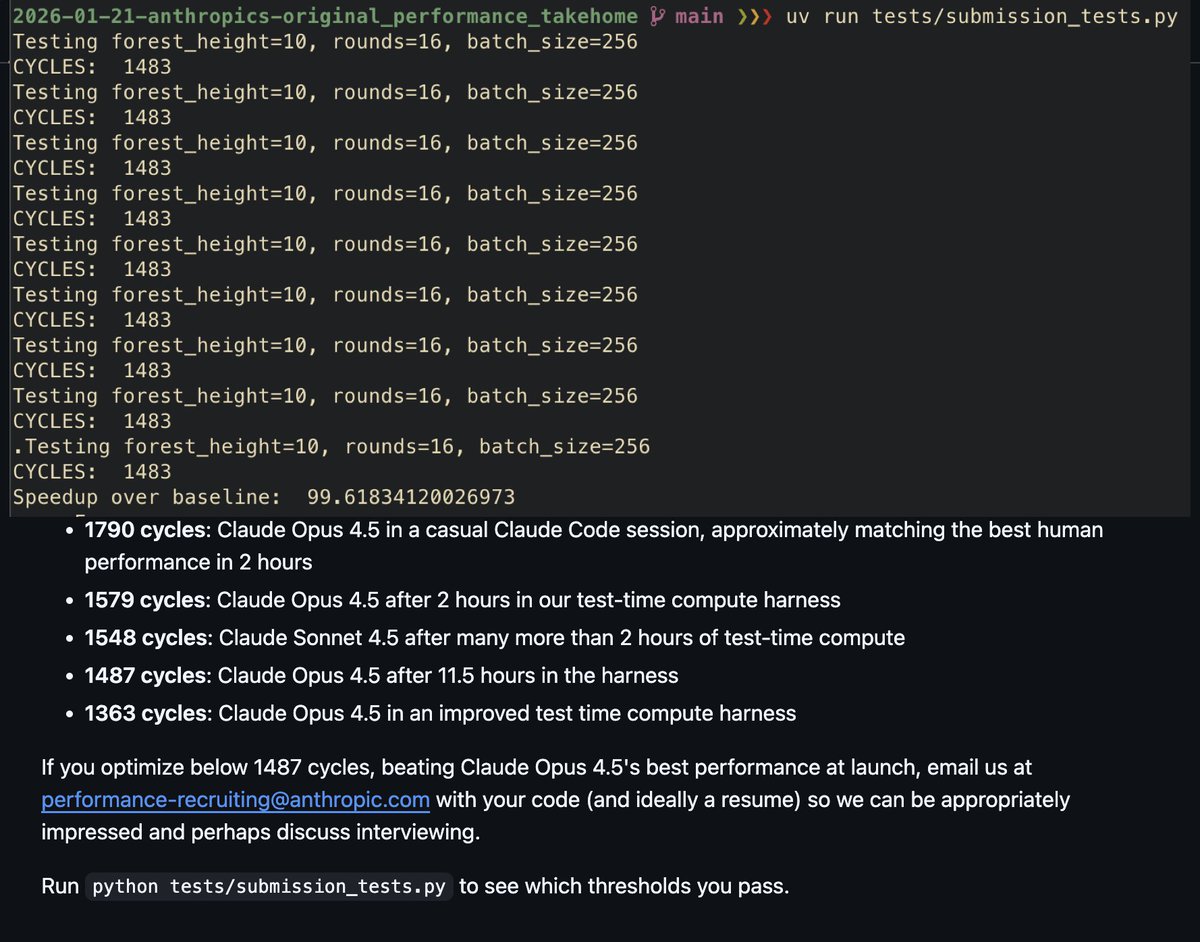
Task: Select the directory name 2026-01-21-anthropics-original_performance_takehome
Action: pyautogui.click(x=325, y=16)
